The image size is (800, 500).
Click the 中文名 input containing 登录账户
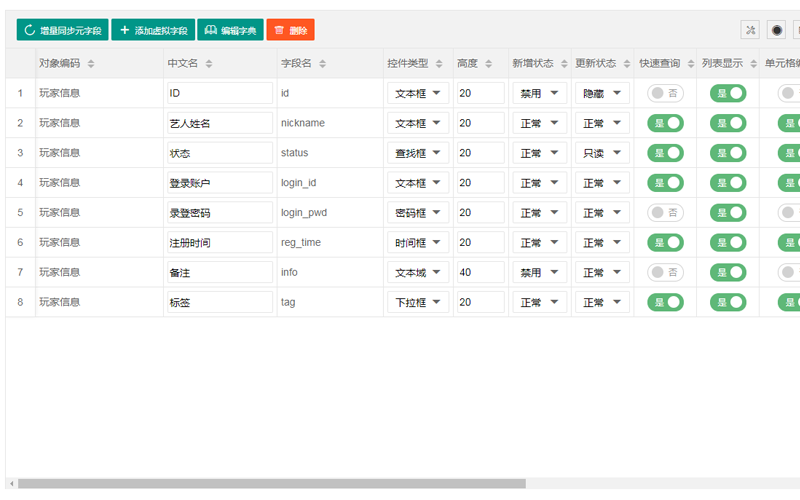[x=219, y=183]
